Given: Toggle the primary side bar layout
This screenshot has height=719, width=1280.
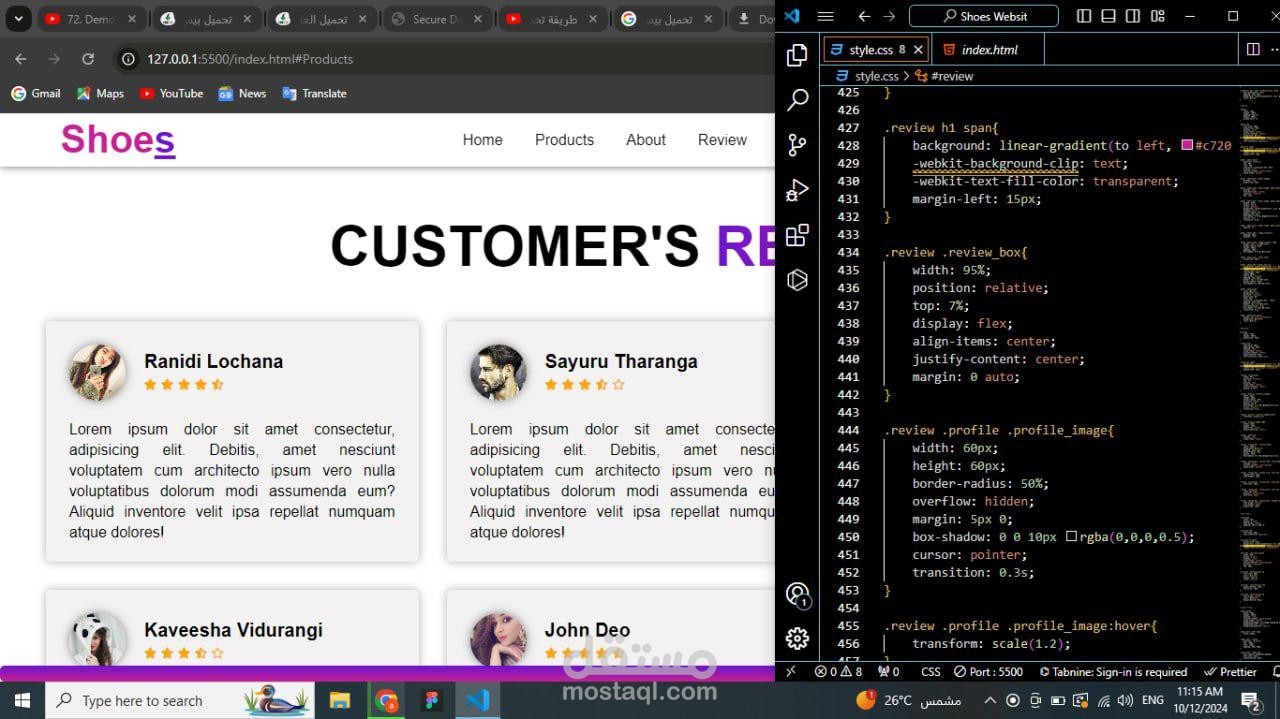Looking at the screenshot, I should click(1084, 16).
